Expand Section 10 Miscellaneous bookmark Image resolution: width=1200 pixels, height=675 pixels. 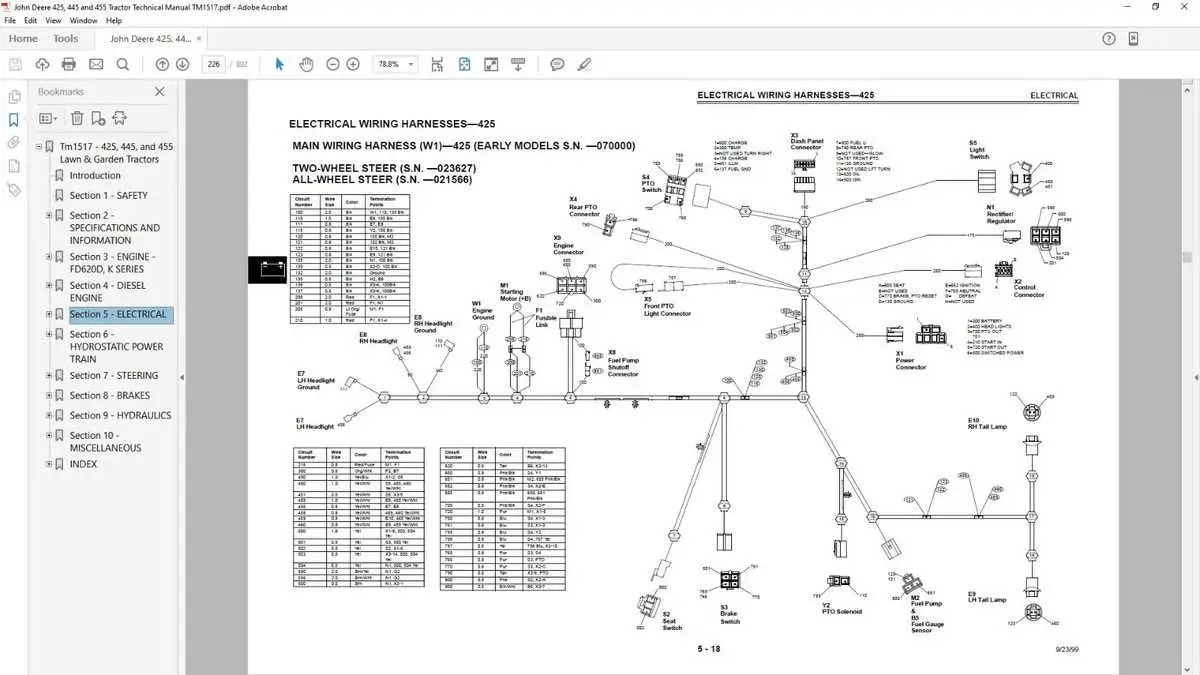49,436
